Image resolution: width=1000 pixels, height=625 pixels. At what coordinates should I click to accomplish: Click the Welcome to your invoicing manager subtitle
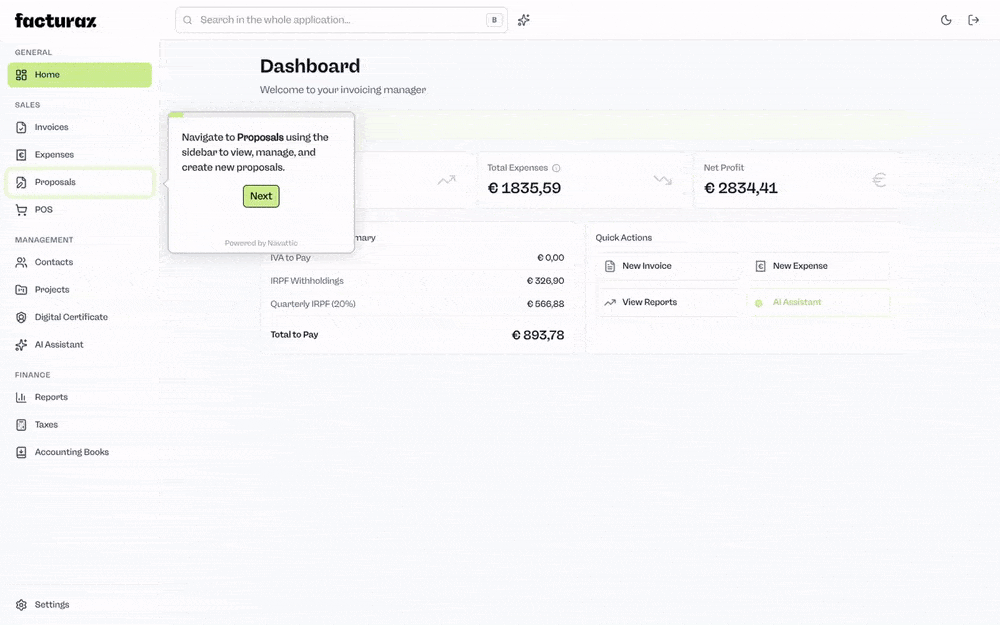[x=343, y=90]
